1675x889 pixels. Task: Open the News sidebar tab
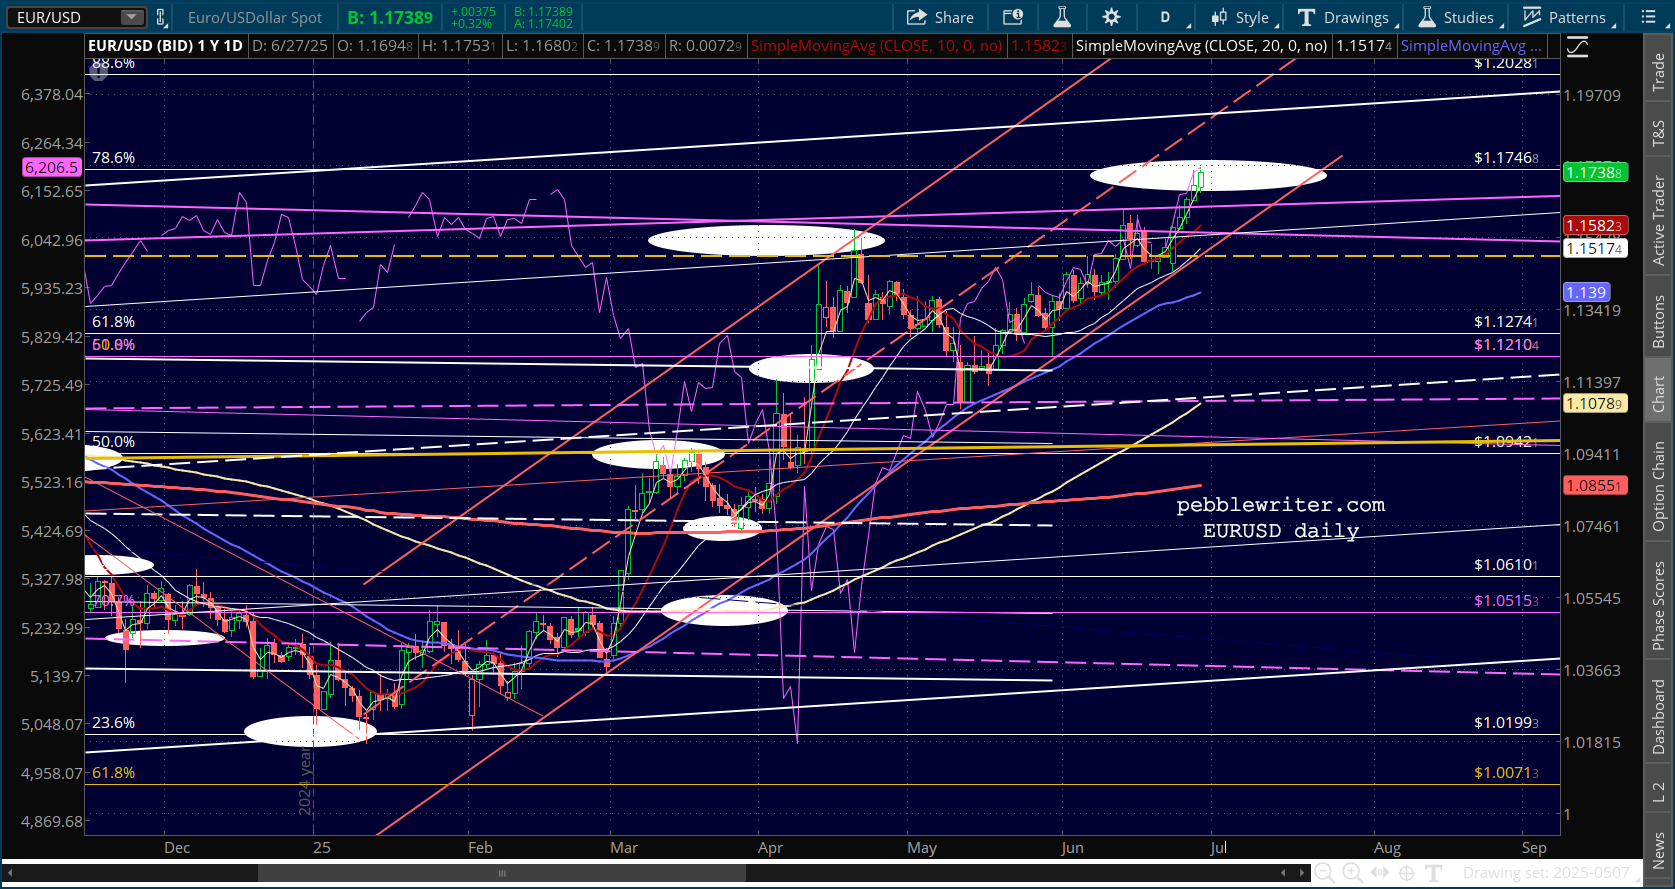coord(1659,850)
